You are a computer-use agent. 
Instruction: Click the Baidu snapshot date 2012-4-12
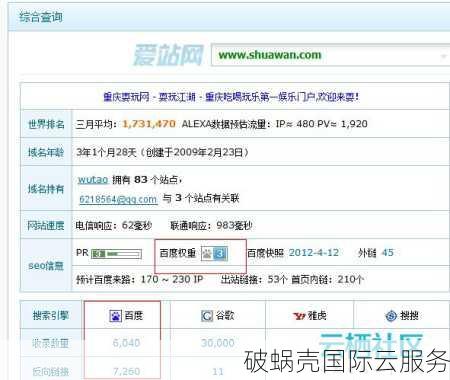coord(314,253)
